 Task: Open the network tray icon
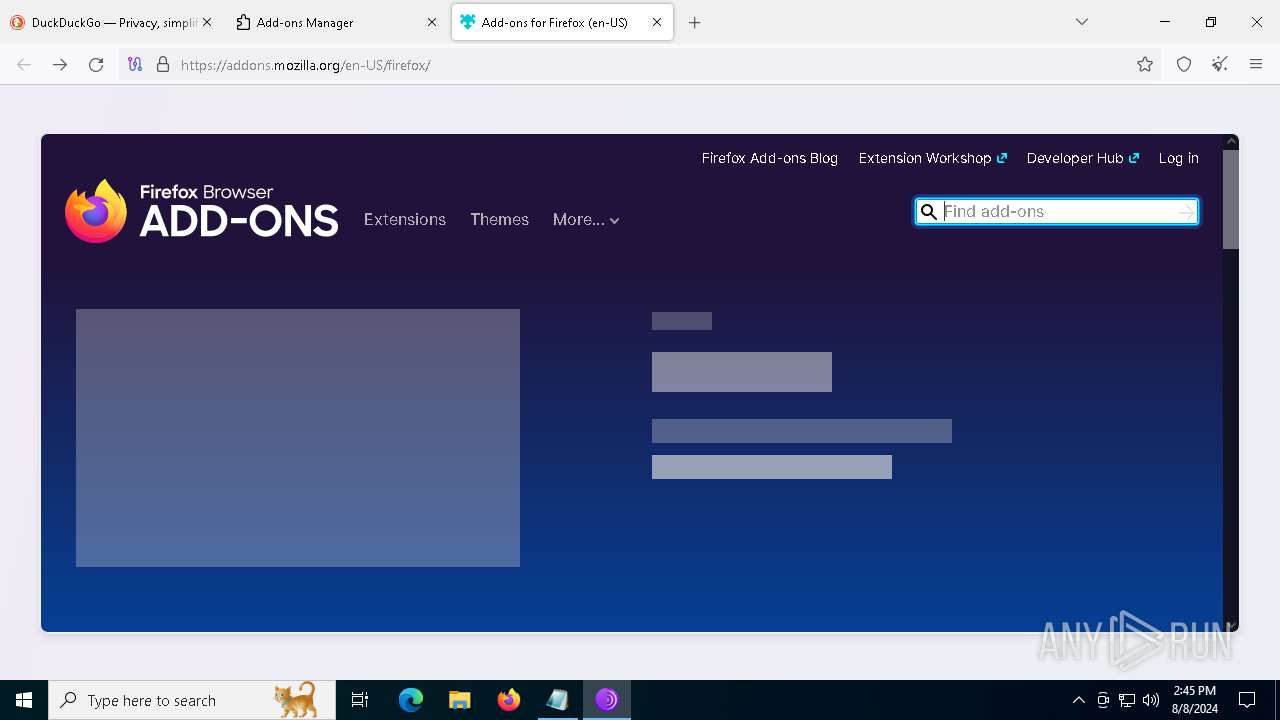1127,700
